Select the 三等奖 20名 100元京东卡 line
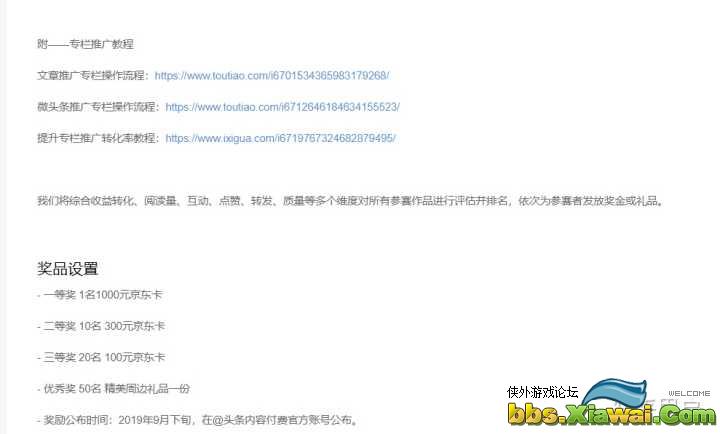This screenshot has height=434, width=720. pos(101,357)
